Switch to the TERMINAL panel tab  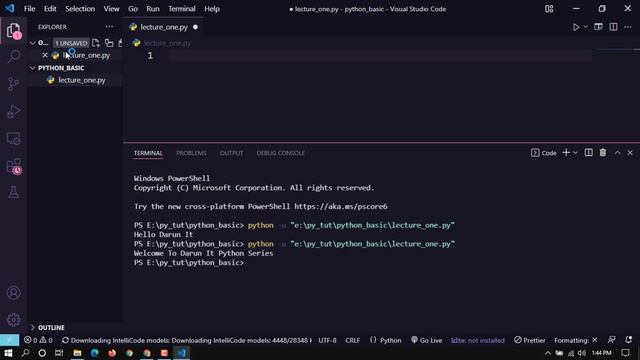point(148,153)
